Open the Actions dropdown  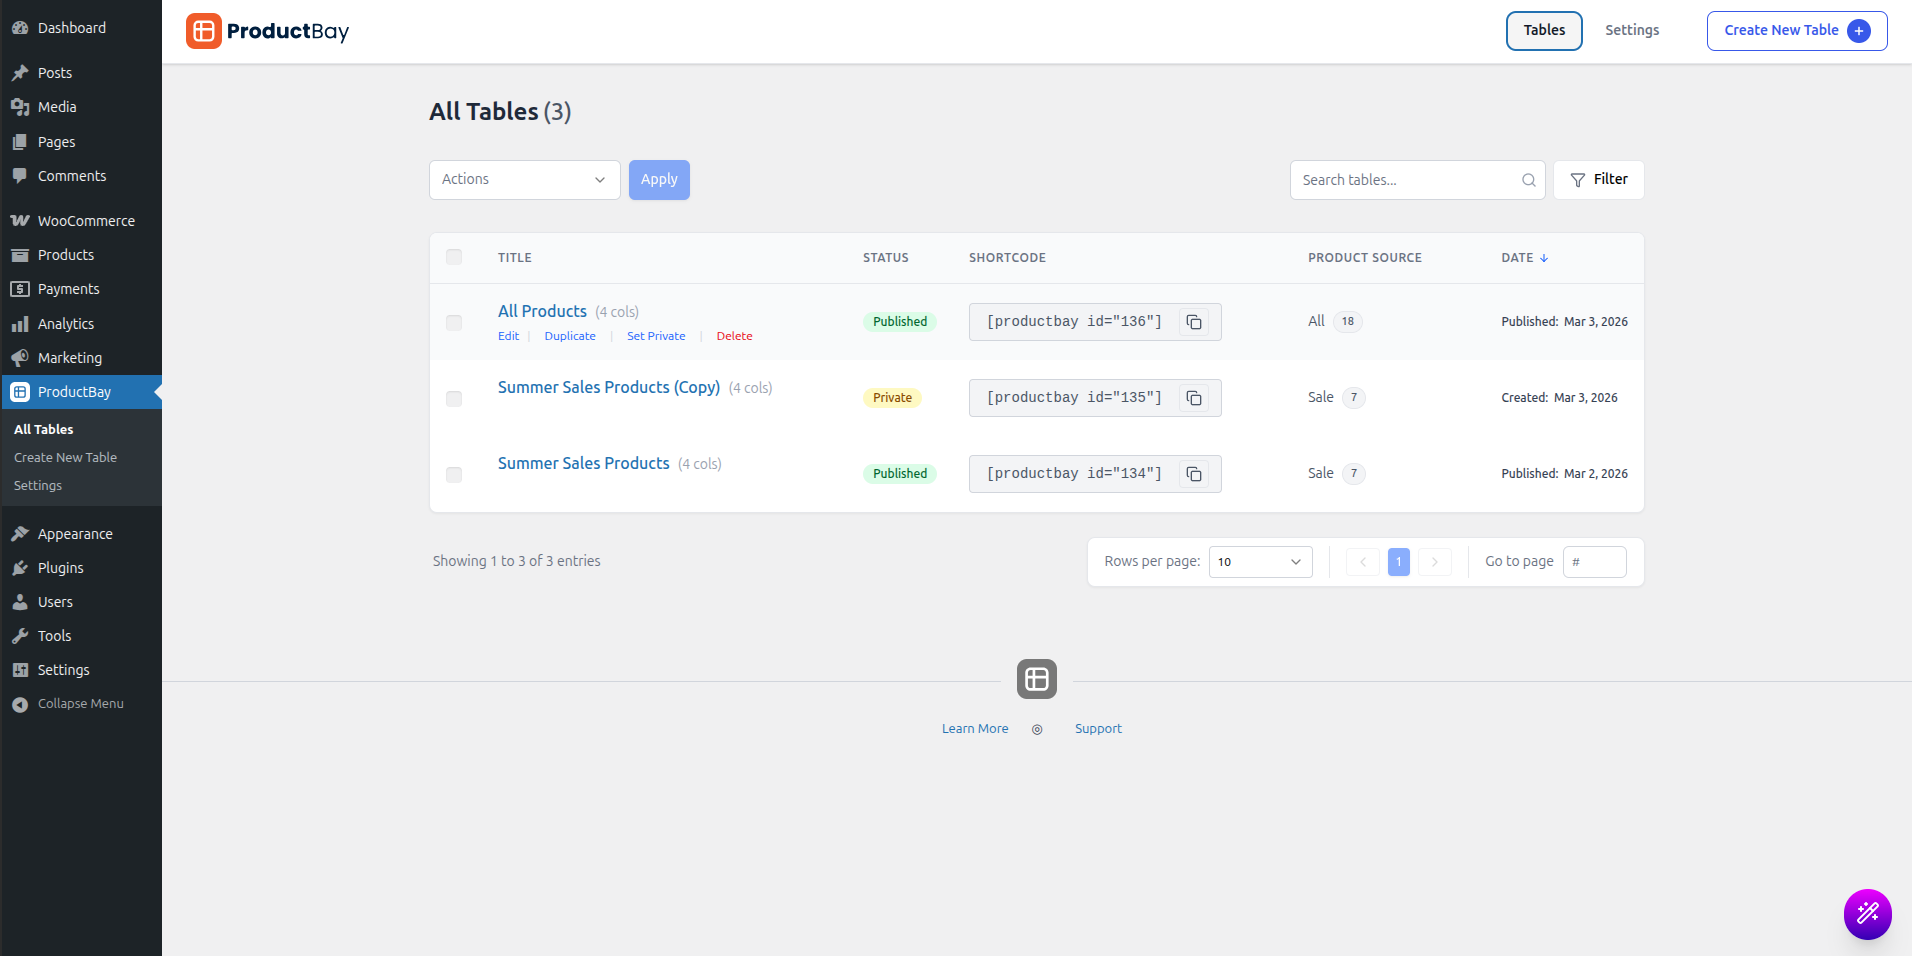pyautogui.click(x=523, y=179)
